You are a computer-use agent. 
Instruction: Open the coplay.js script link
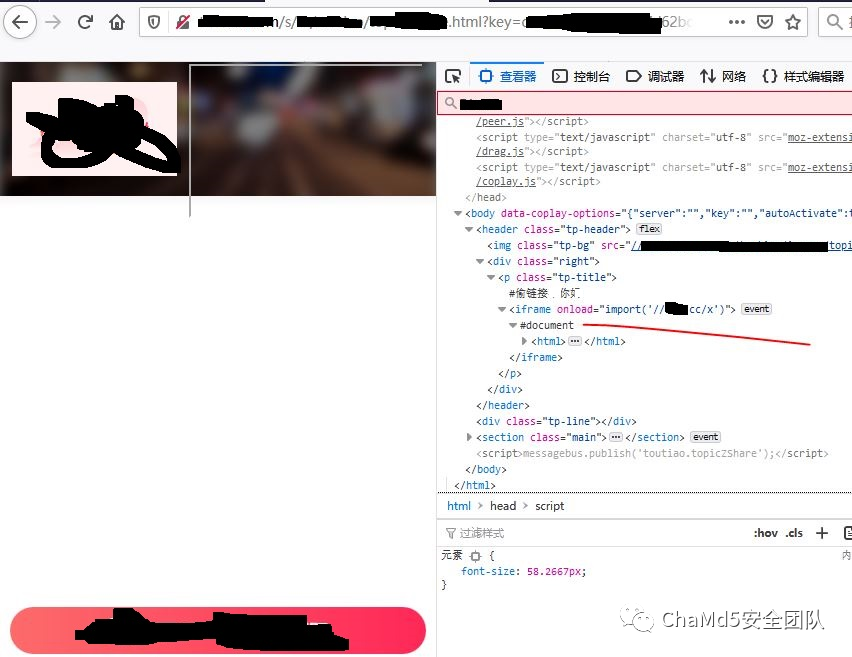click(506, 182)
